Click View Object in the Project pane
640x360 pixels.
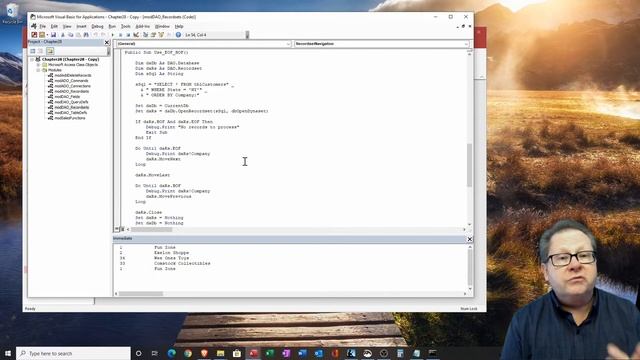click(x=40, y=51)
